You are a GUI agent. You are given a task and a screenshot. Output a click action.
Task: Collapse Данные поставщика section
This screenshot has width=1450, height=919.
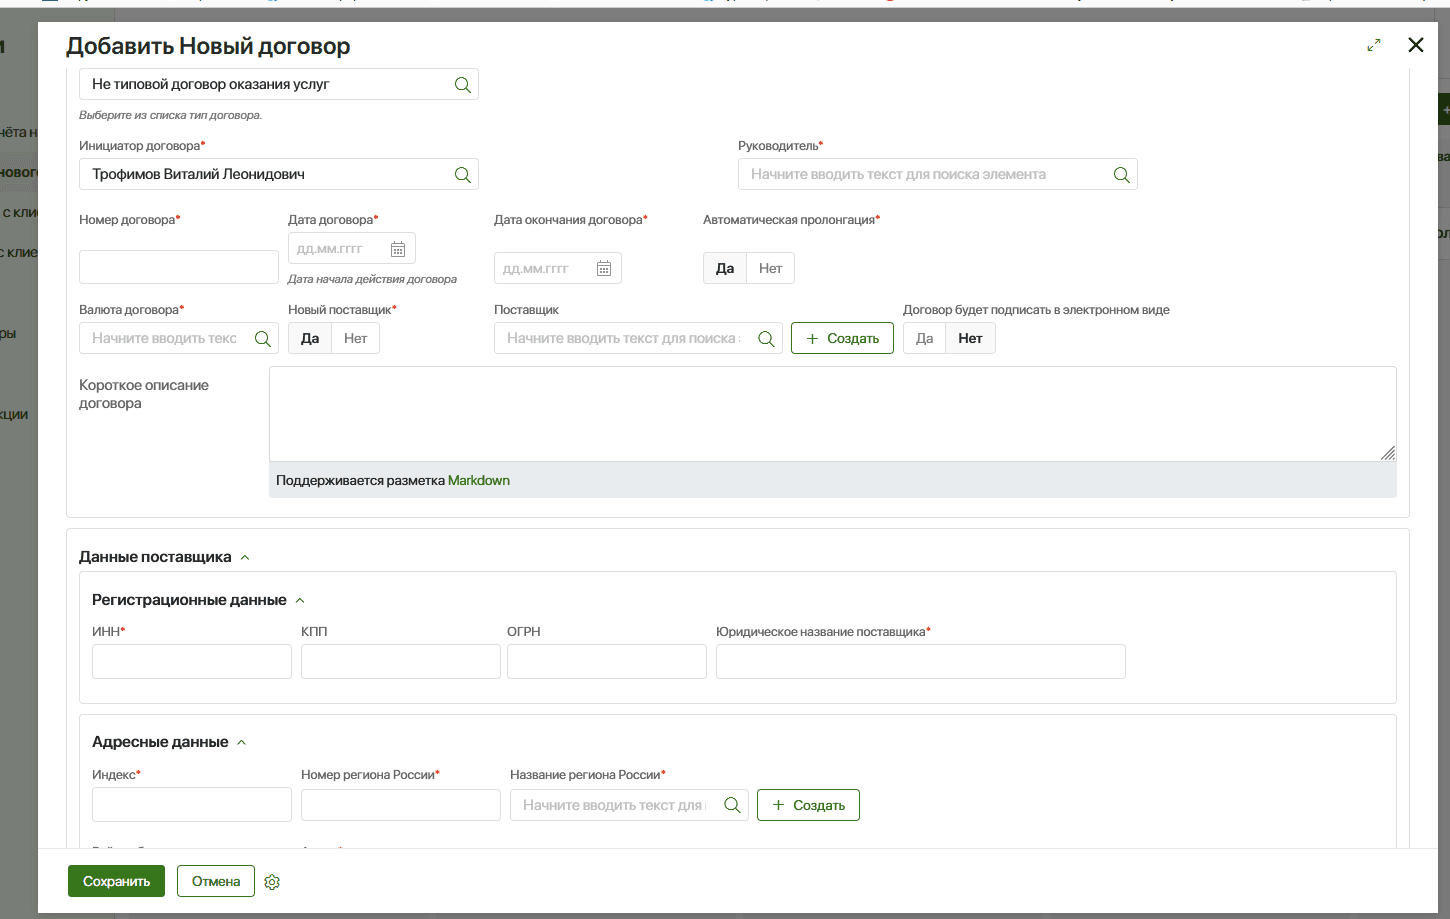245,558
